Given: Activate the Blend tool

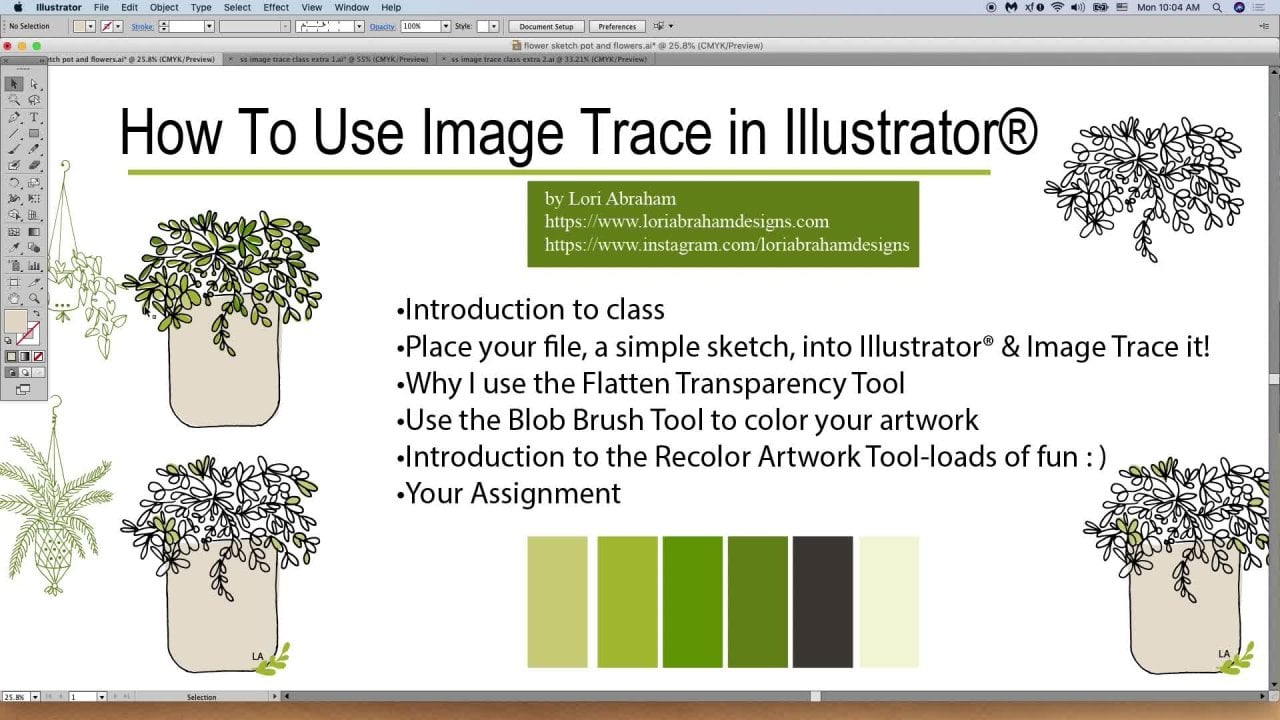Looking at the screenshot, I should [x=34, y=247].
